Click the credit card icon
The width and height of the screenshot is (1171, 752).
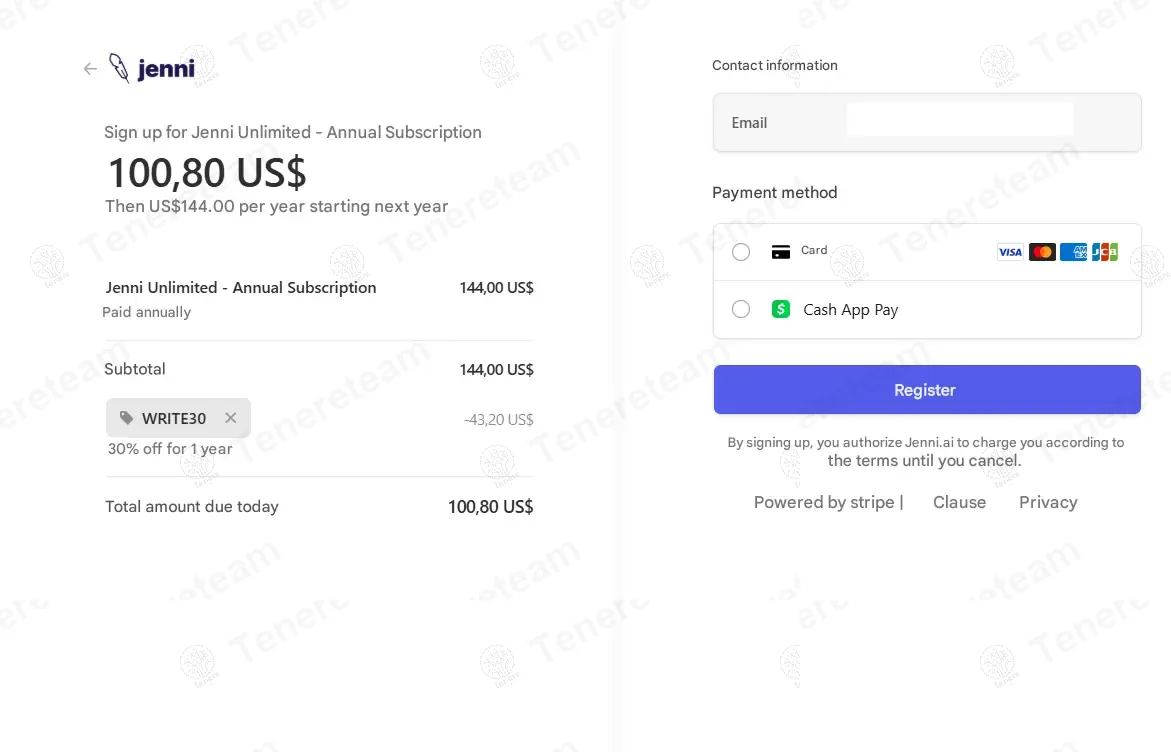pos(781,252)
